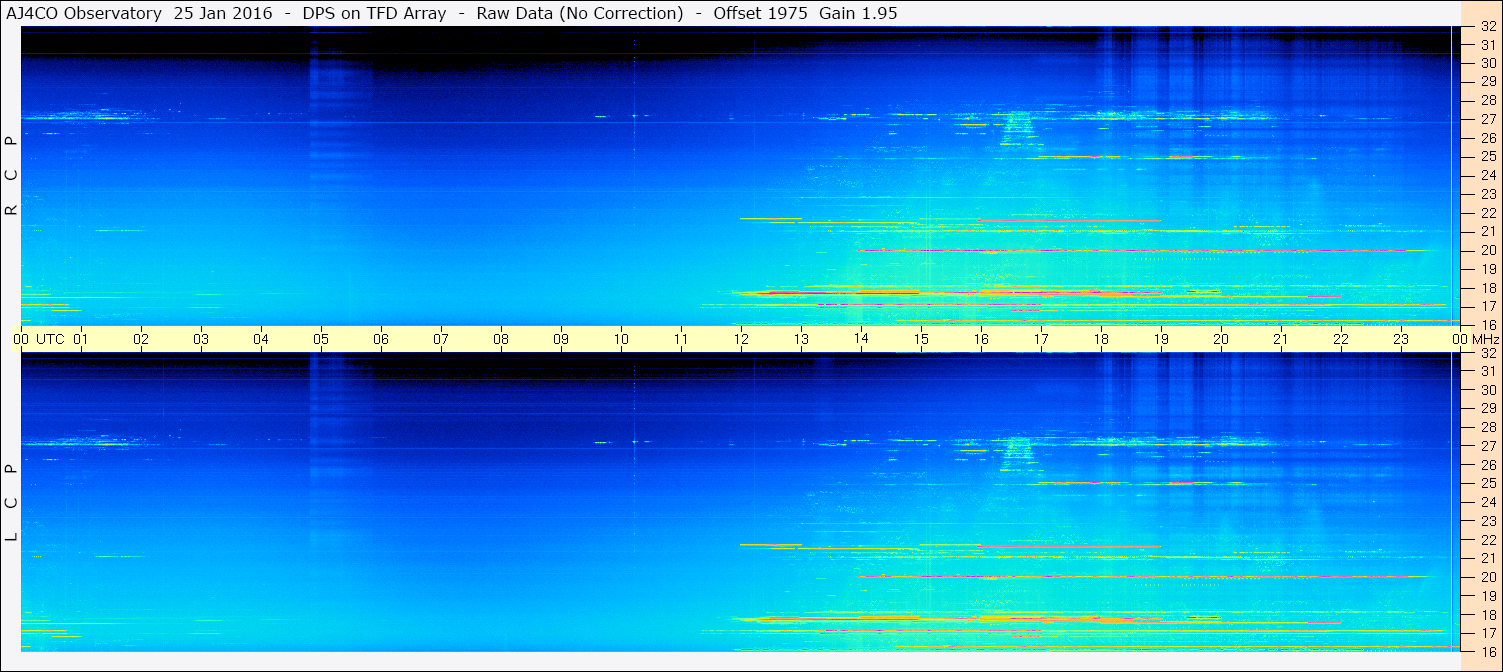Click hour marker 13 on the time axis
The height and width of the screenshot is (672, 1503).
click(801, 339)
